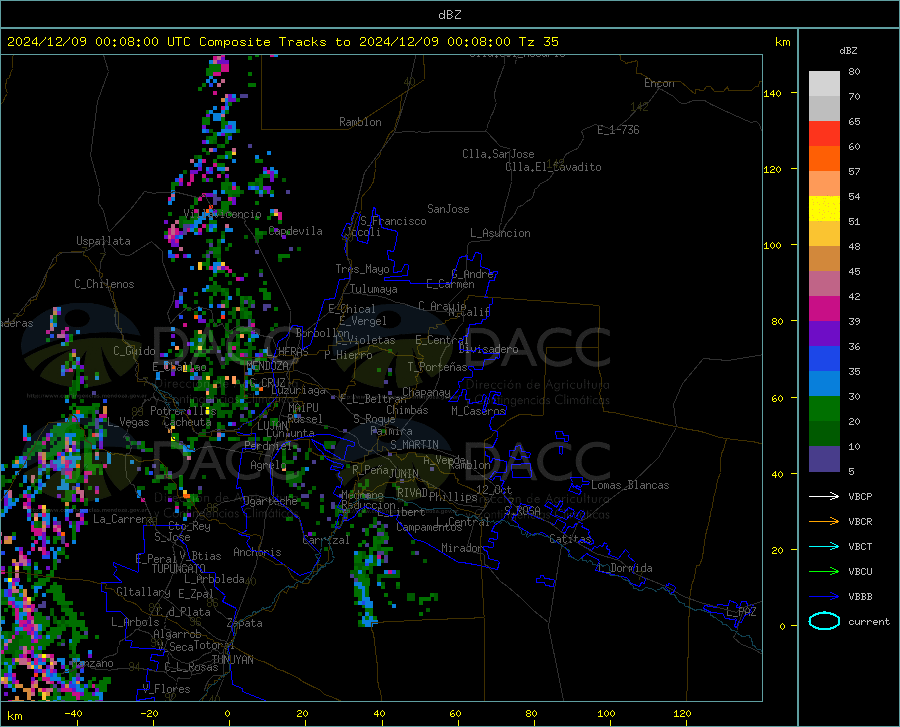Click the Catitas label on map
Image resolution: width=900 pixels, height=727 pixels.
coord(570,539)
